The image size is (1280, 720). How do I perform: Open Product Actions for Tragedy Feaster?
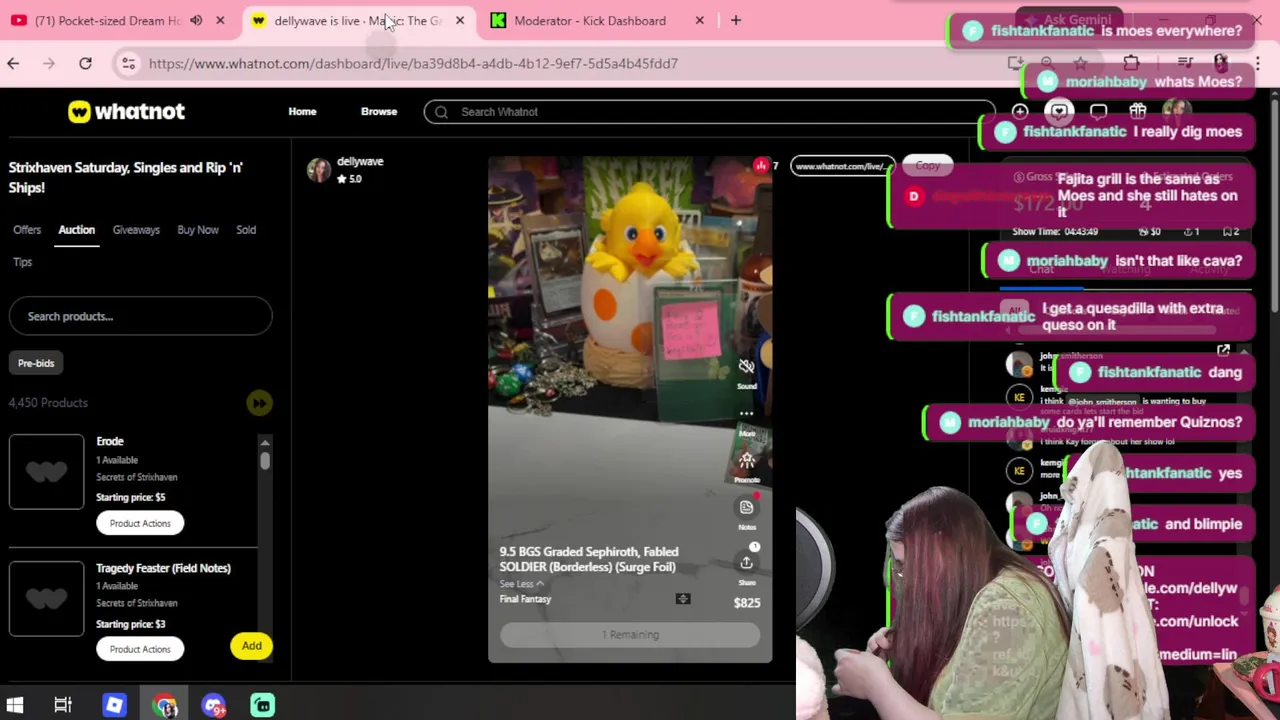click(140, 649)
